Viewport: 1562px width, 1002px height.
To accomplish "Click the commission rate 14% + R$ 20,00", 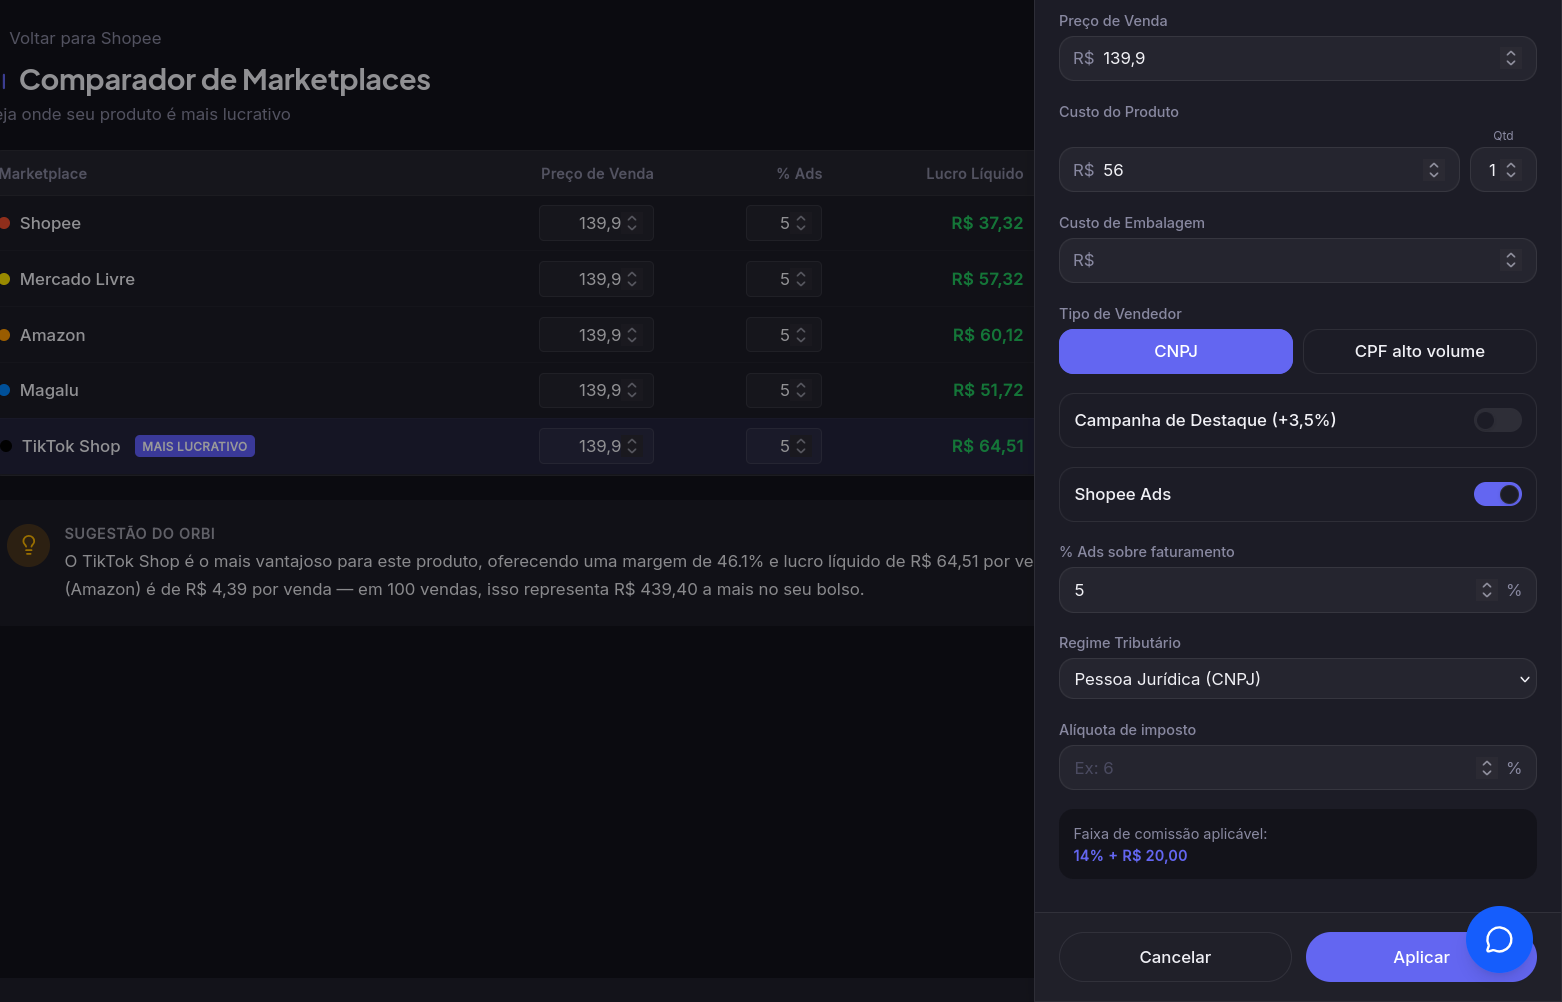I will click(1130, 856).
